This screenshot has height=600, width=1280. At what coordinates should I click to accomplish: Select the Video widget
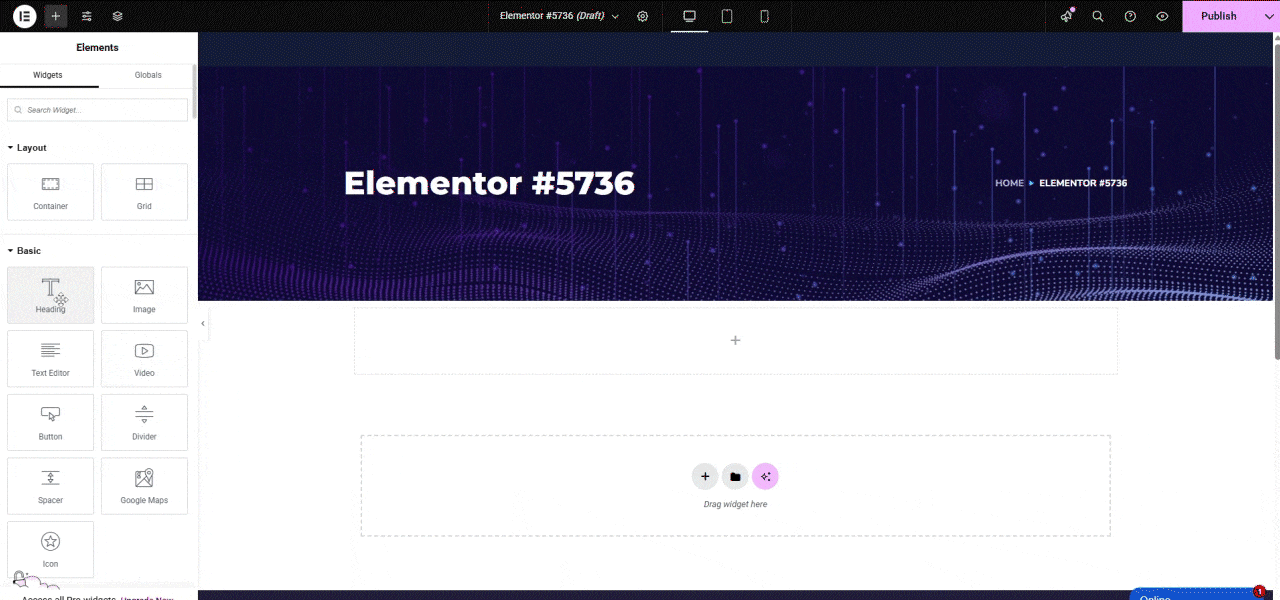(x=144, y=359)
